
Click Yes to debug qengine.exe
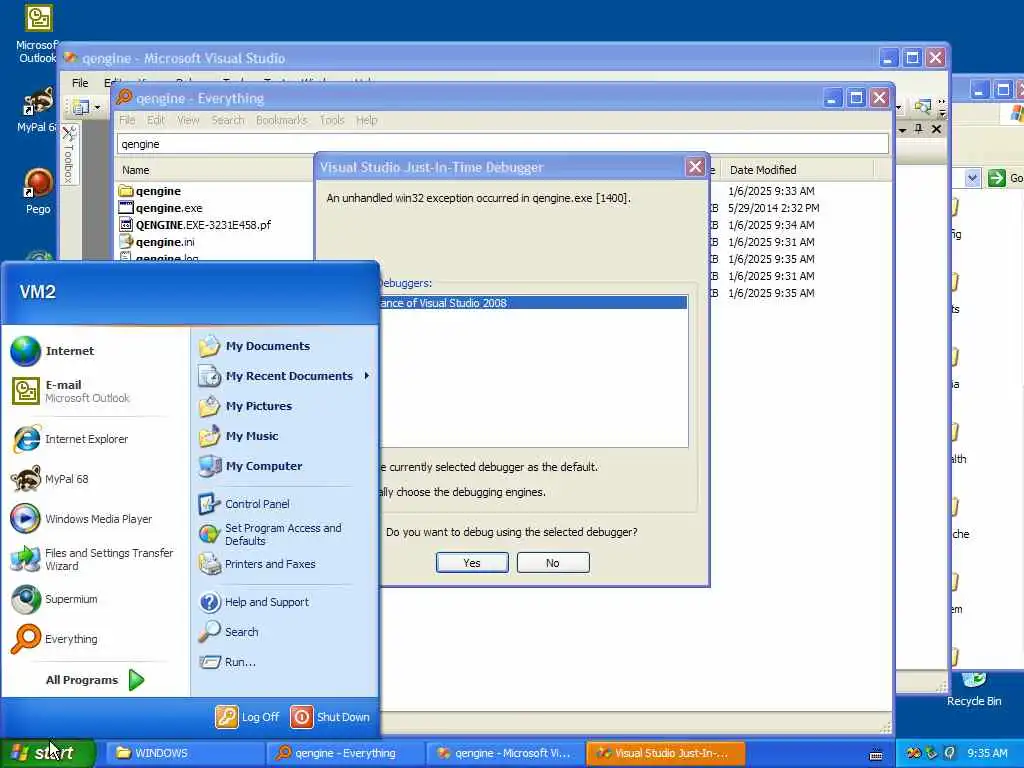pos(472,563)
